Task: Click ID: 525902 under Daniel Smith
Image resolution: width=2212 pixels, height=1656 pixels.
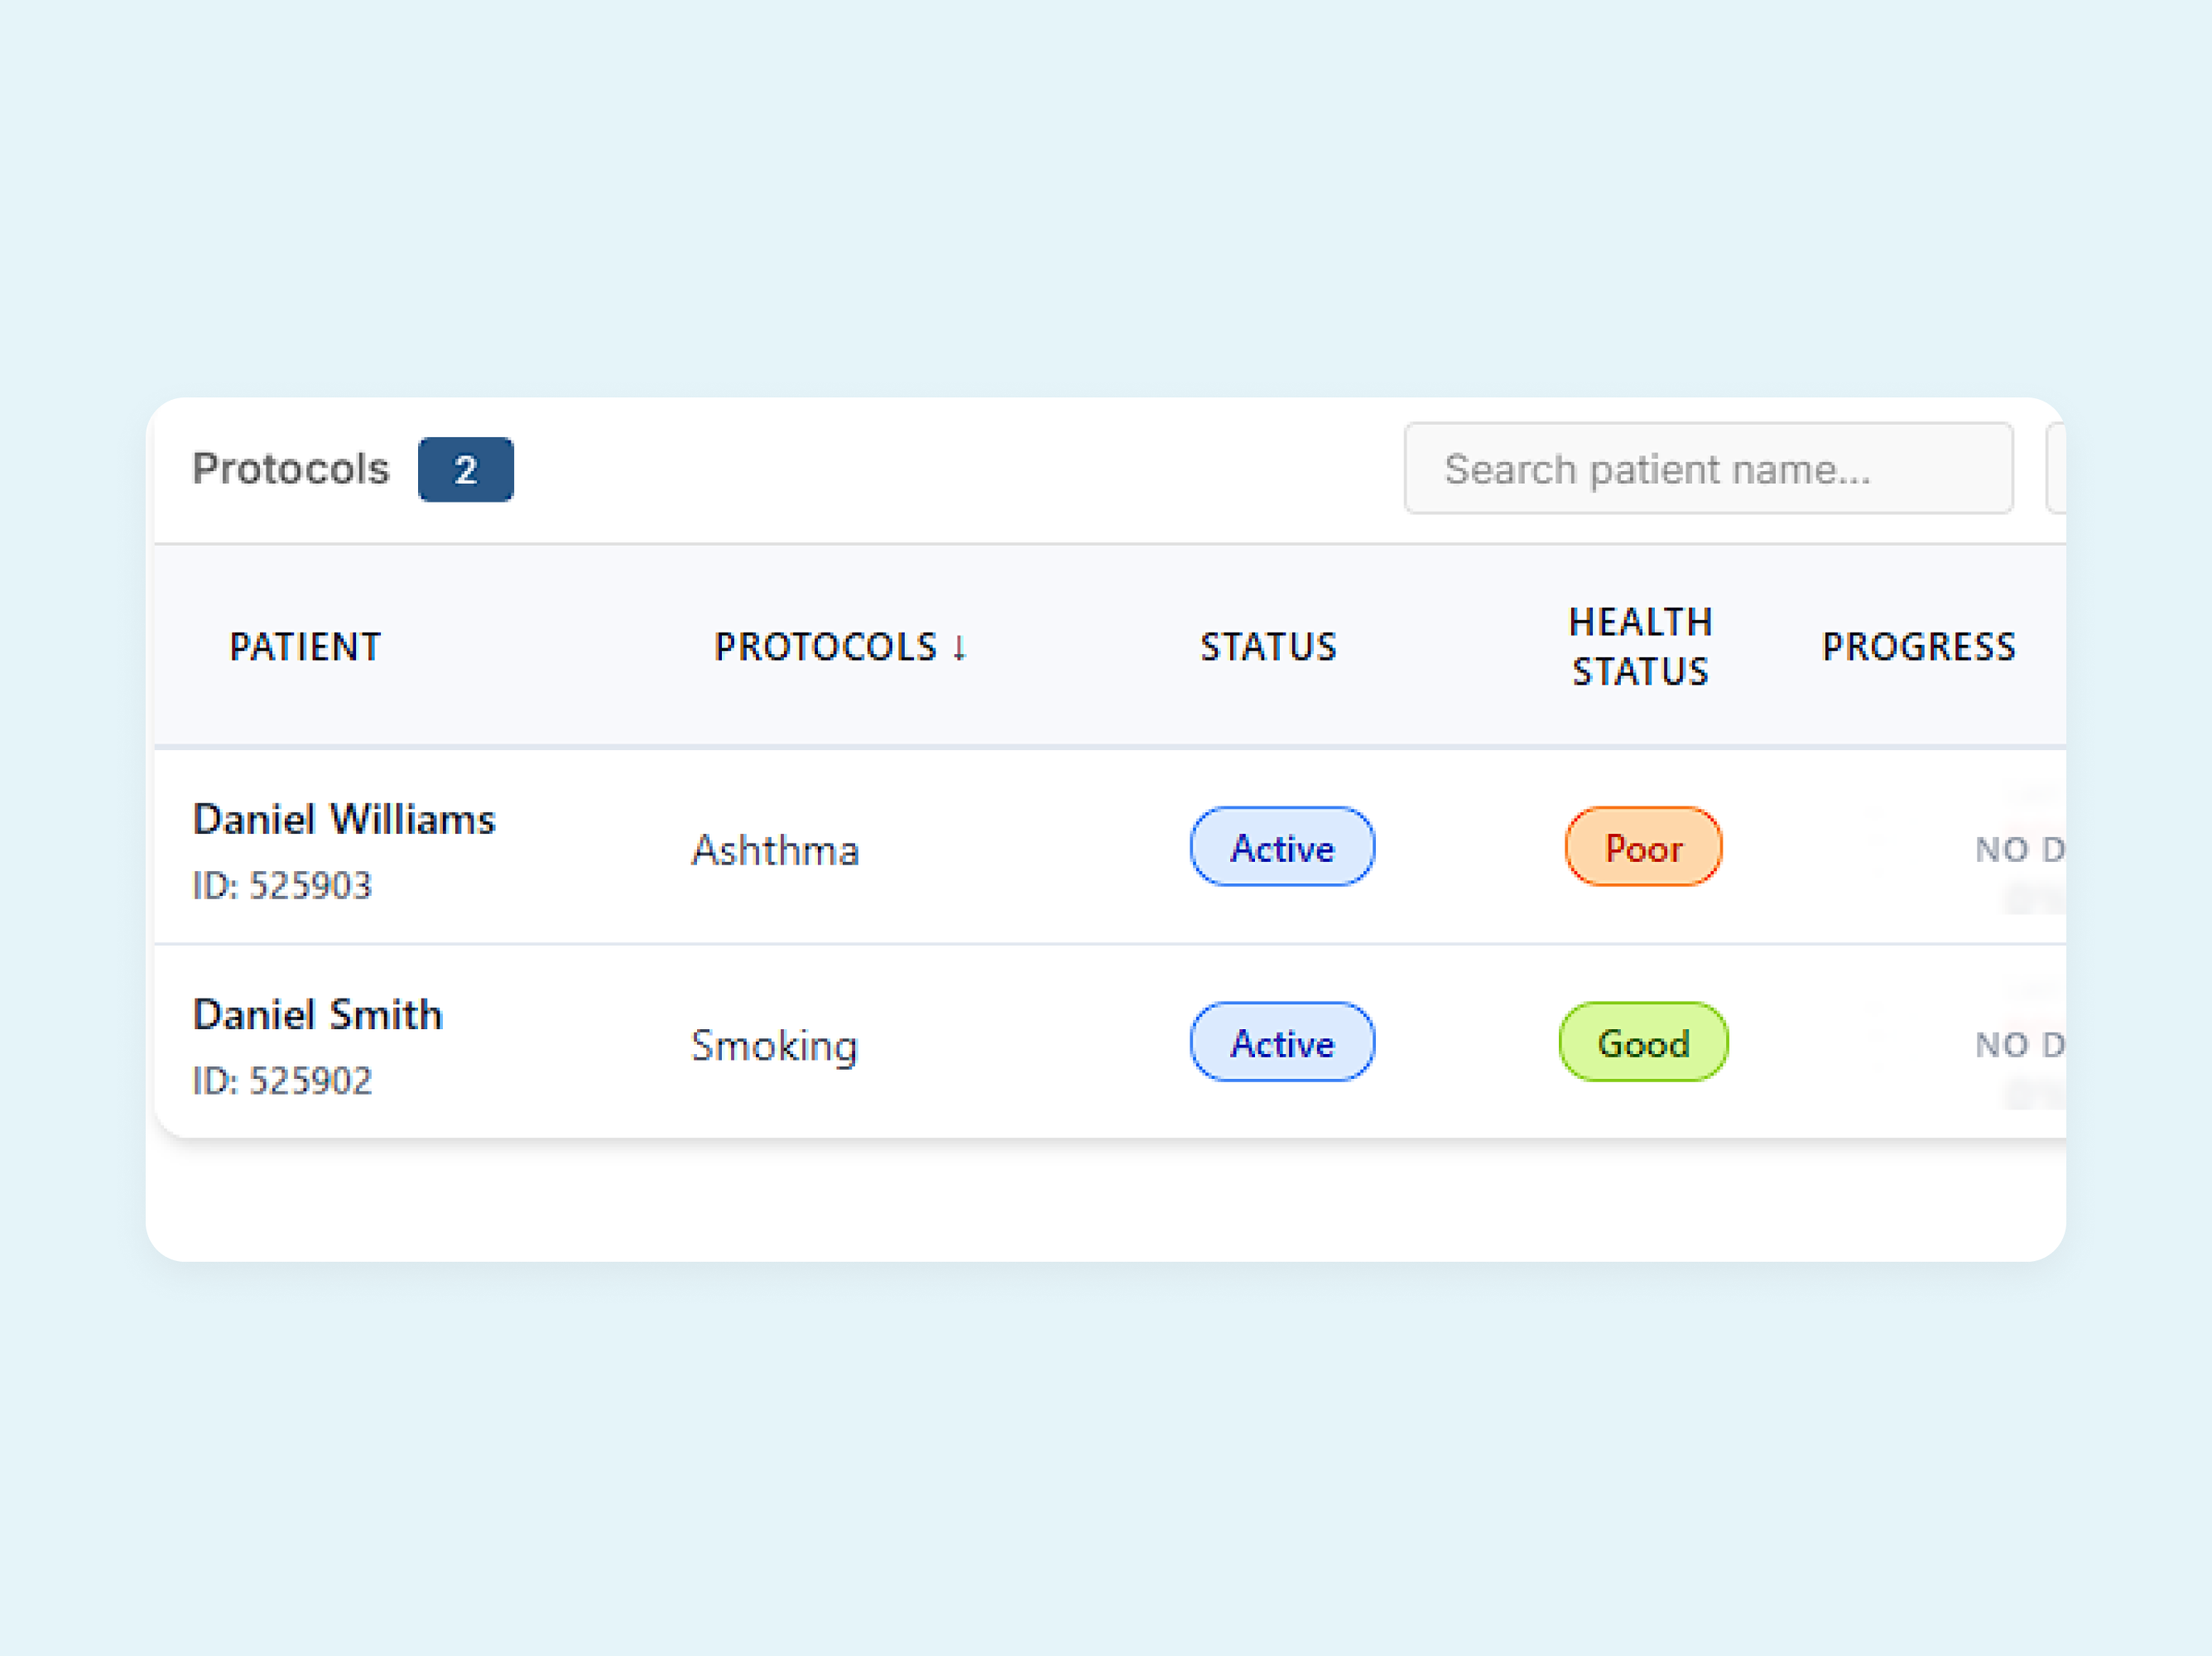Action: click(282, 1081)
